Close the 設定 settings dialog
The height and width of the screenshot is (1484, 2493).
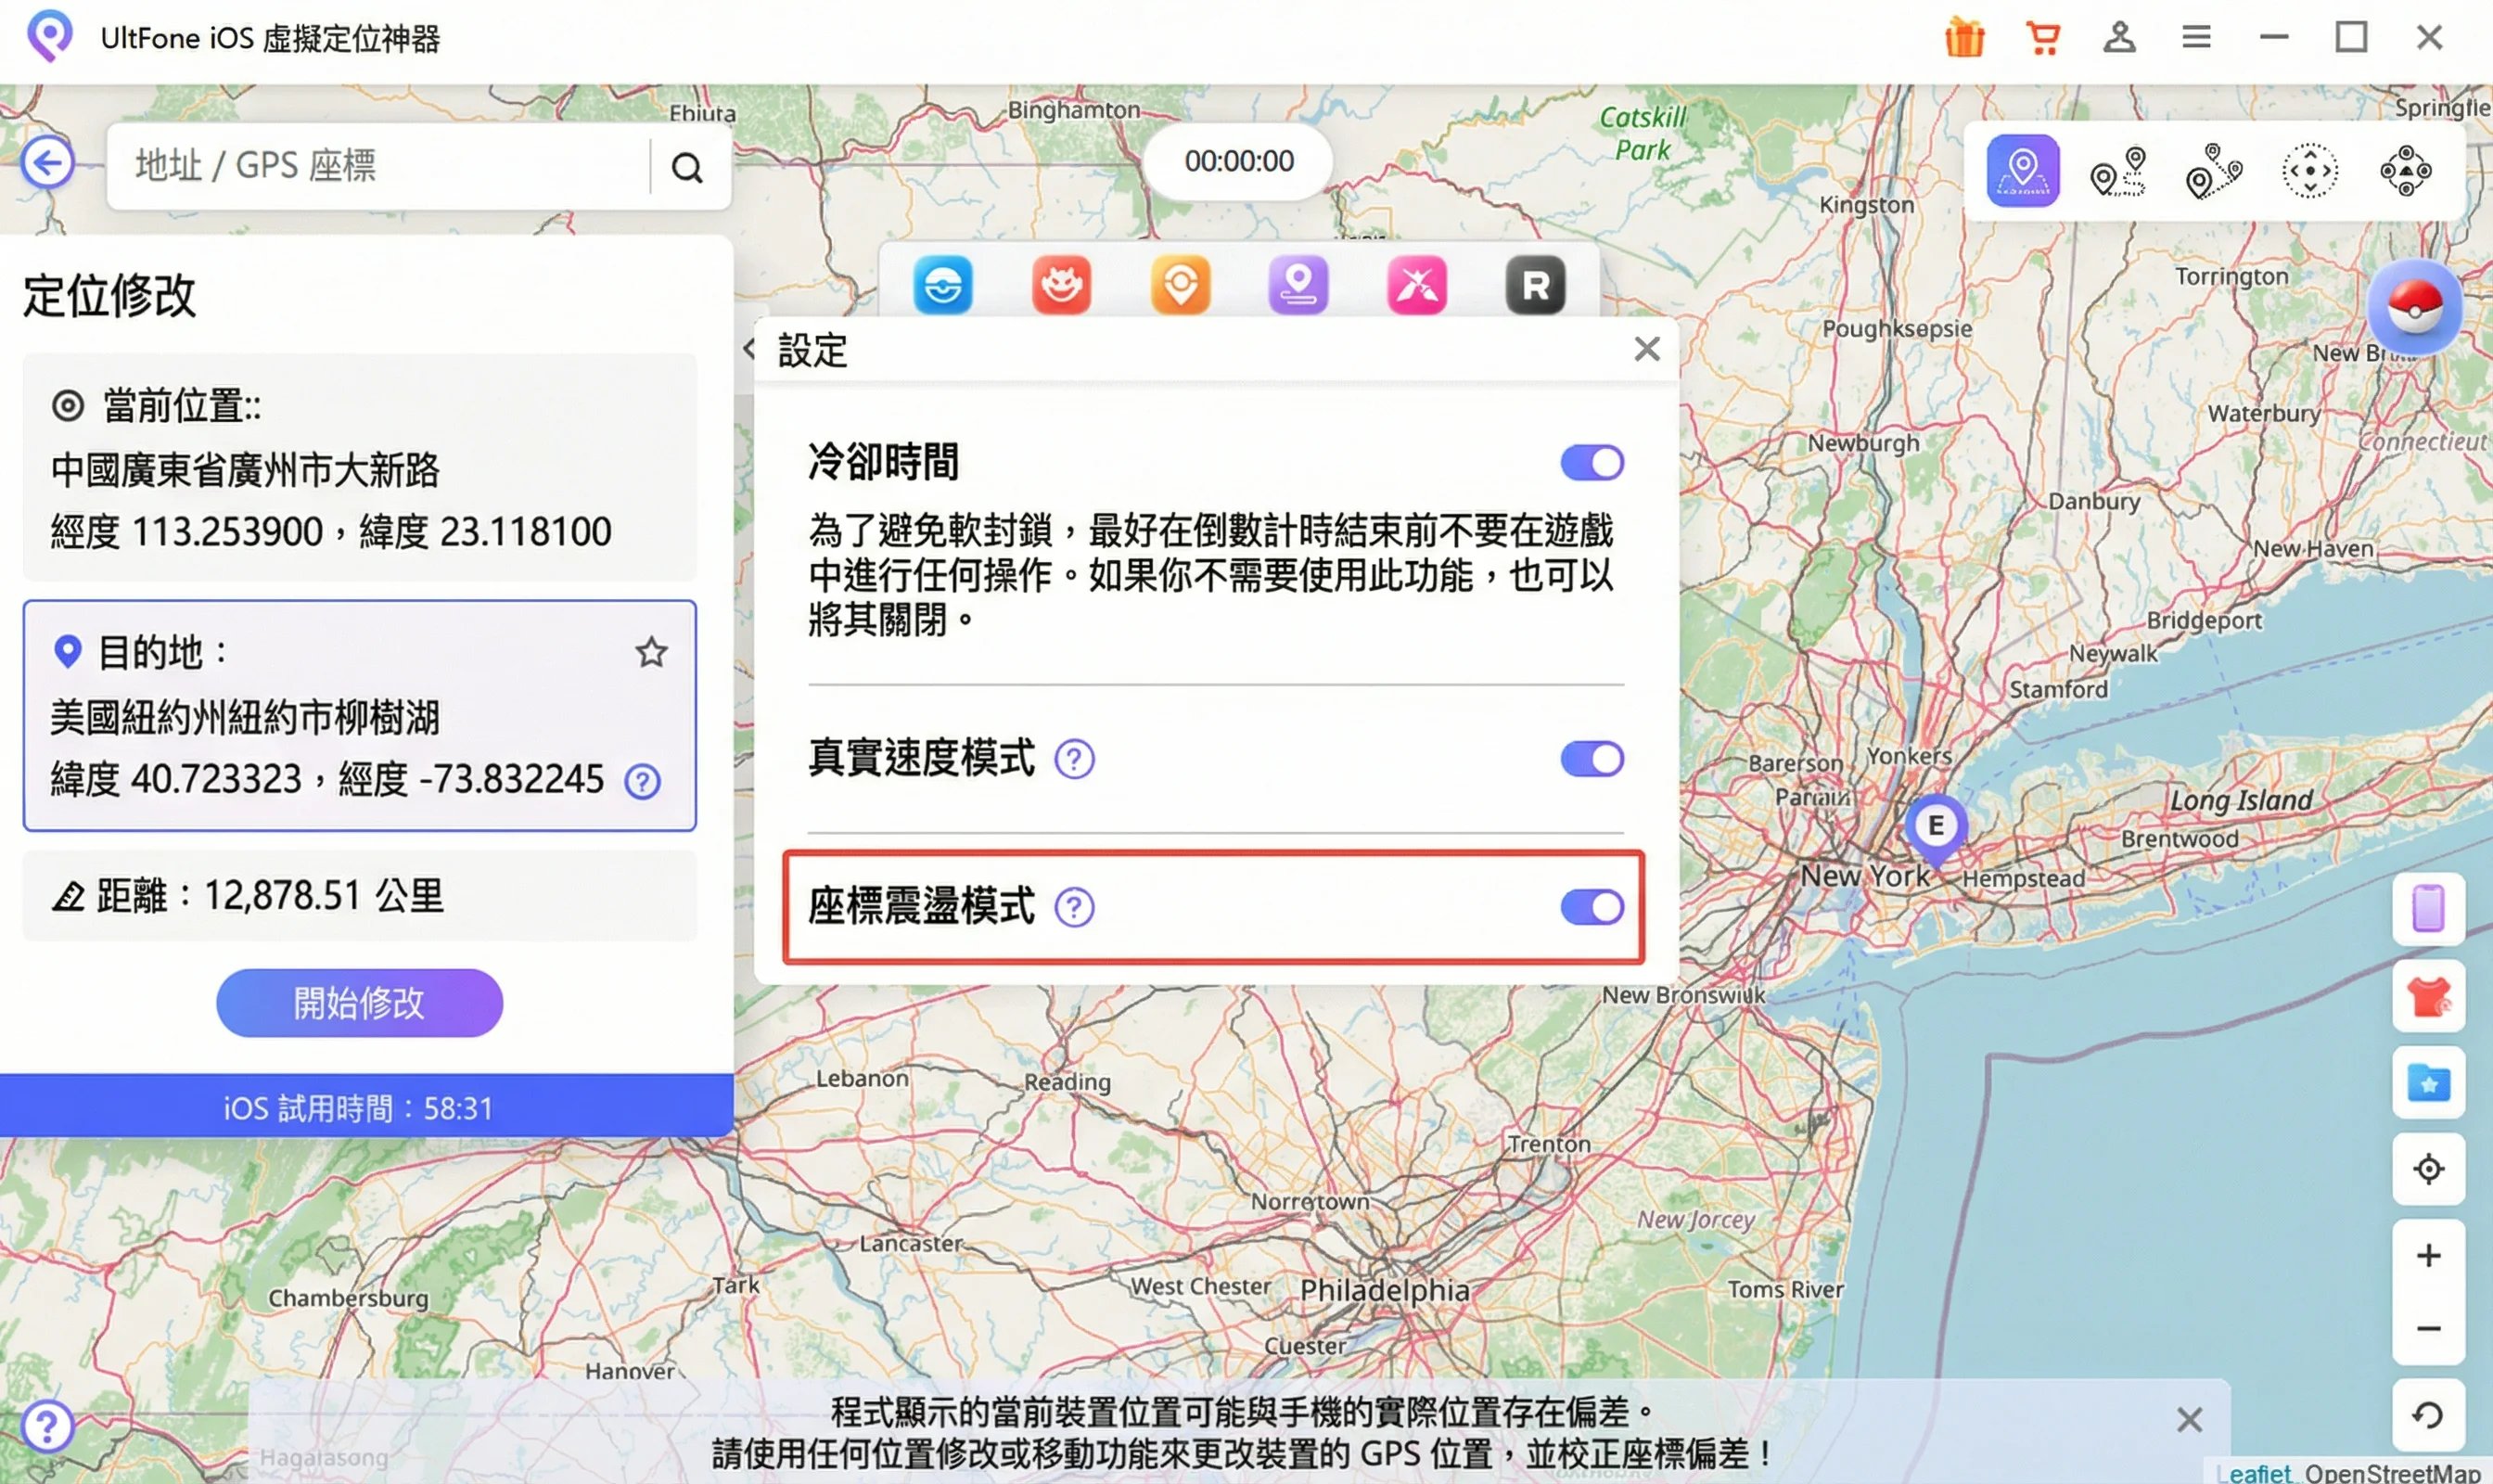coord(1647,349)
